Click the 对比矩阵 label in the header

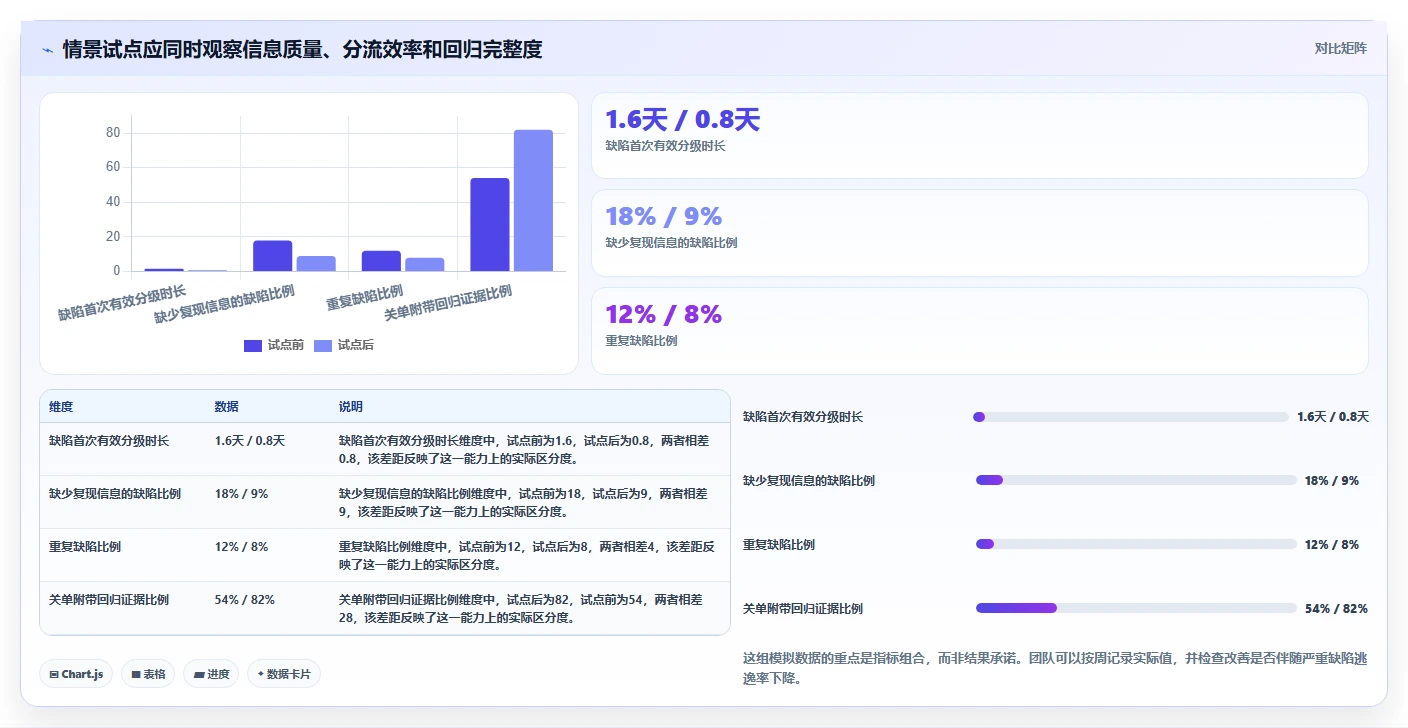1340,48
